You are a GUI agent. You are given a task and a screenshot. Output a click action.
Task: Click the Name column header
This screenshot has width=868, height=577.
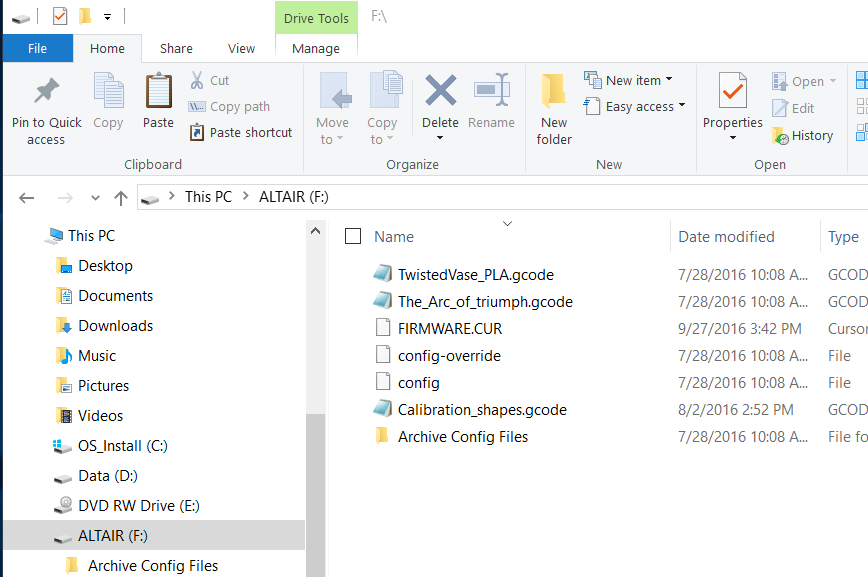pos(394,236)
